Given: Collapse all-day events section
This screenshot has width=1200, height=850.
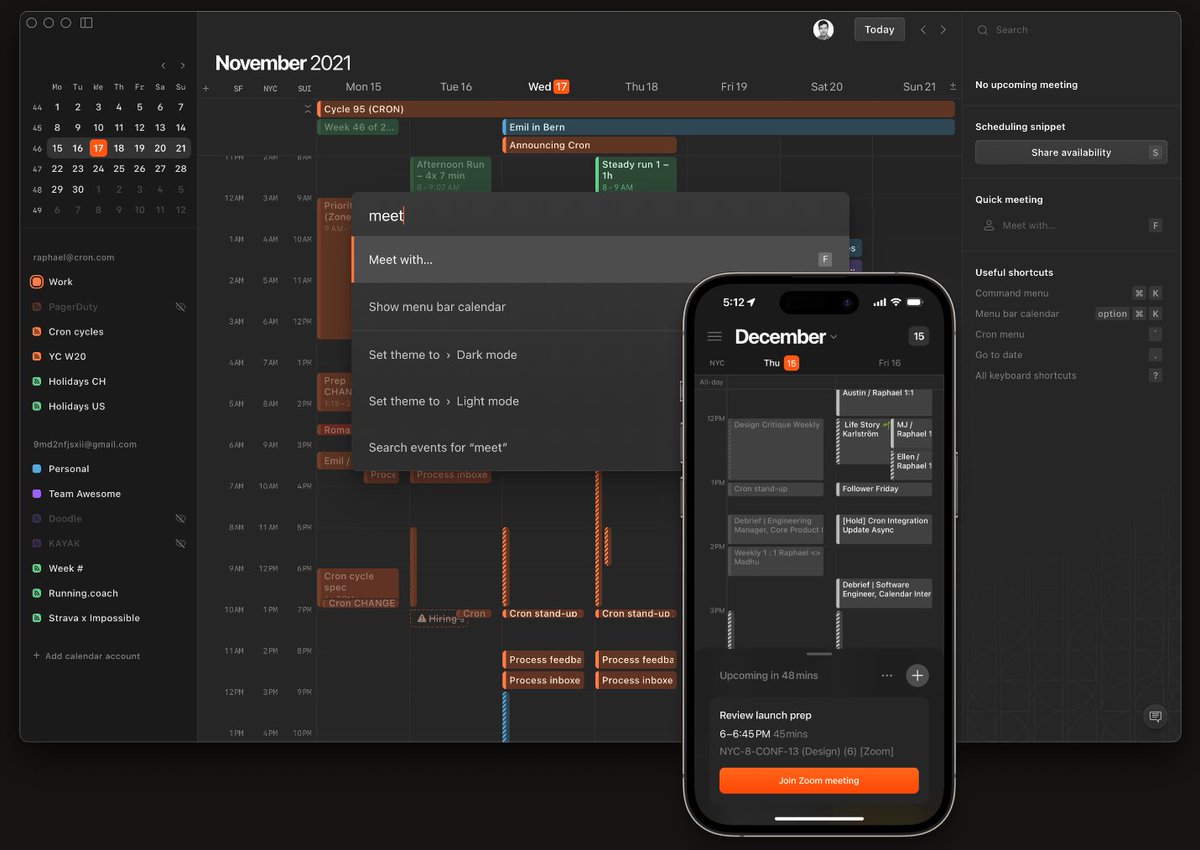Looking at the screenshot, I should point(308,109).
